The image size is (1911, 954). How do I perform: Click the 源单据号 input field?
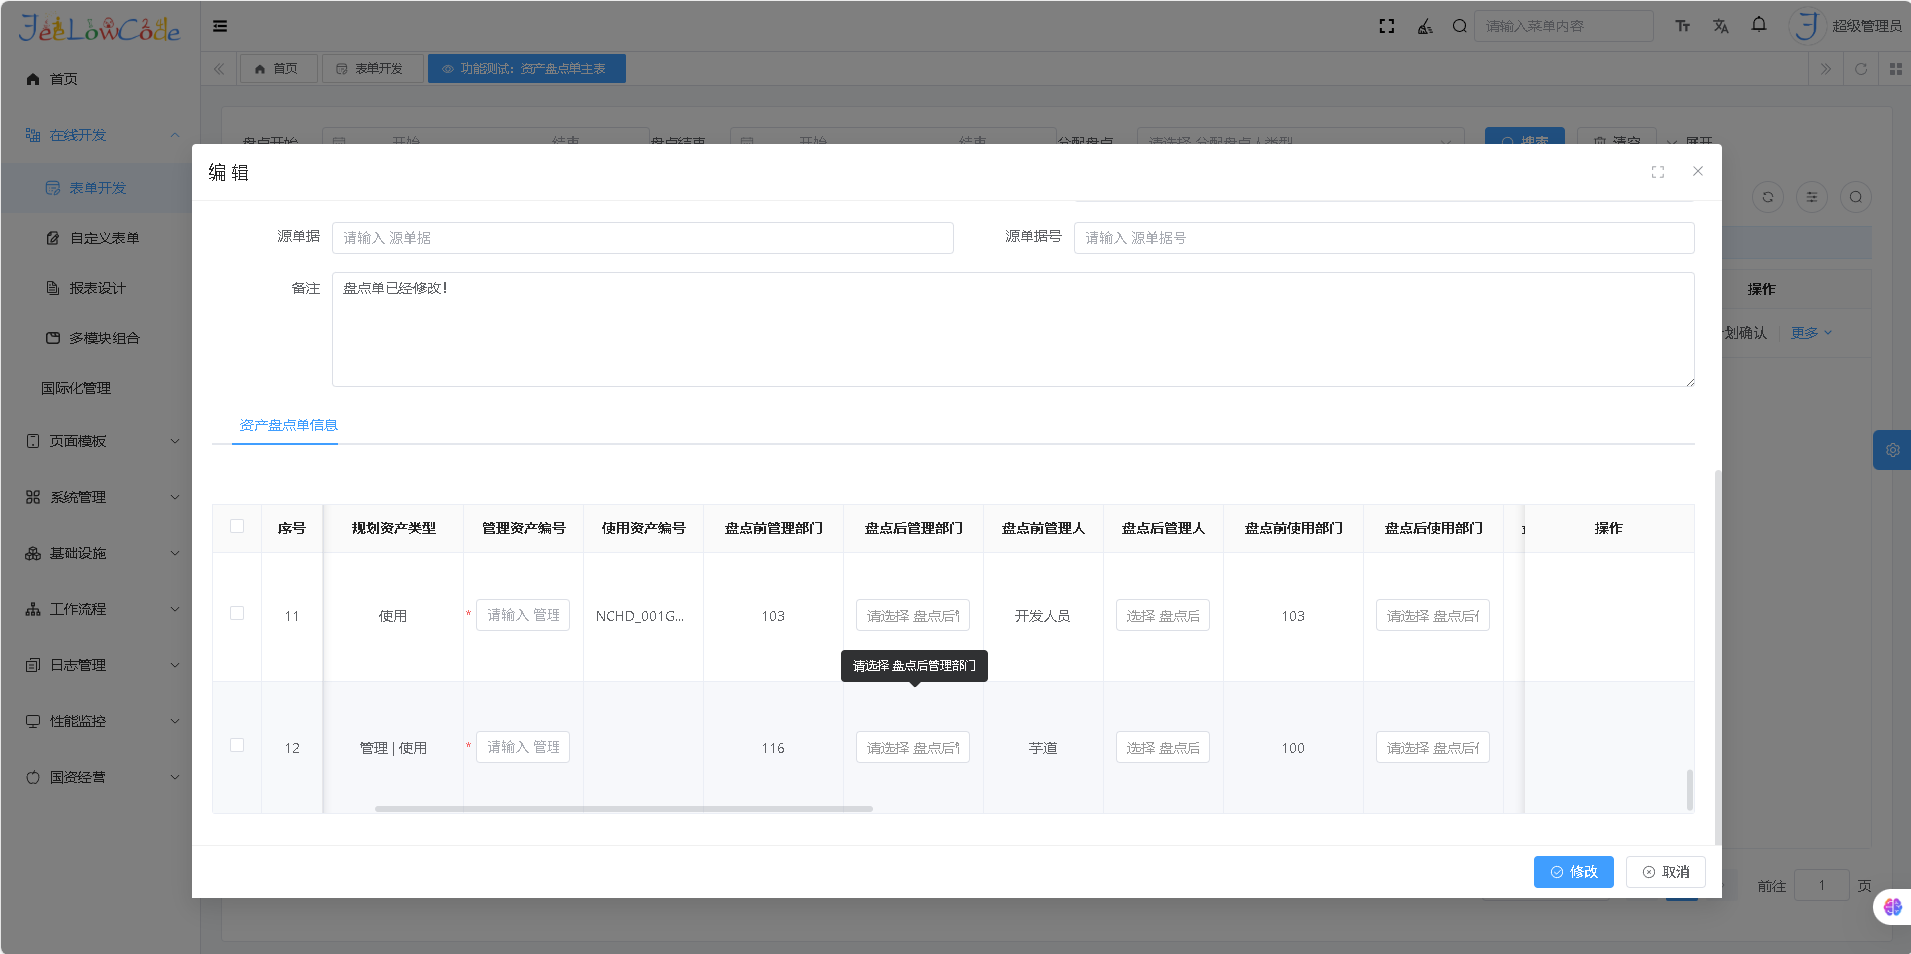(1383, 238)
